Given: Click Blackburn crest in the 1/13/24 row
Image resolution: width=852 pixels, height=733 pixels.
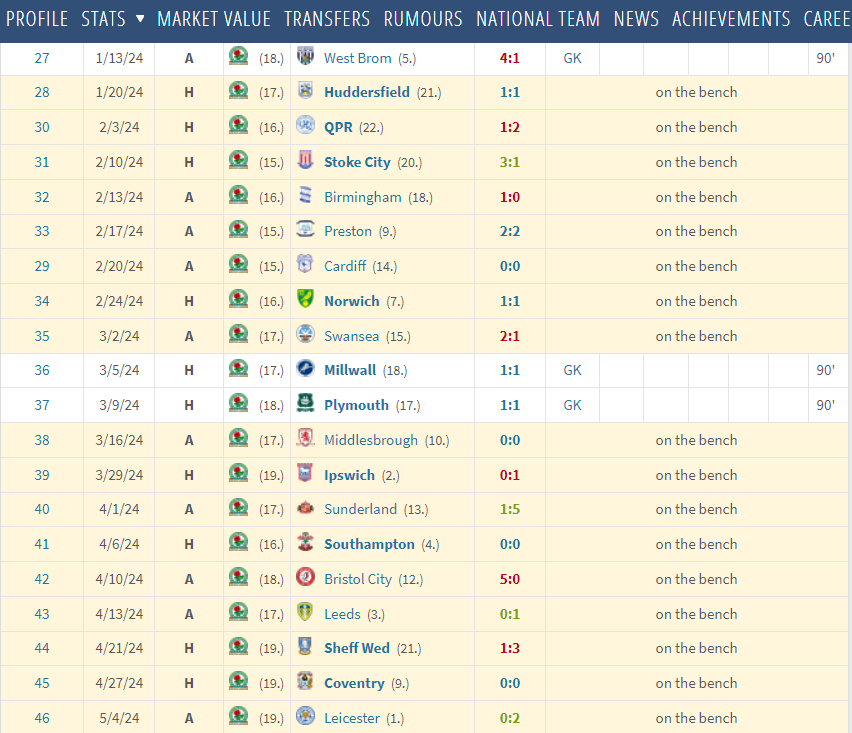Looking at the screenshot, I should point(239,56).
